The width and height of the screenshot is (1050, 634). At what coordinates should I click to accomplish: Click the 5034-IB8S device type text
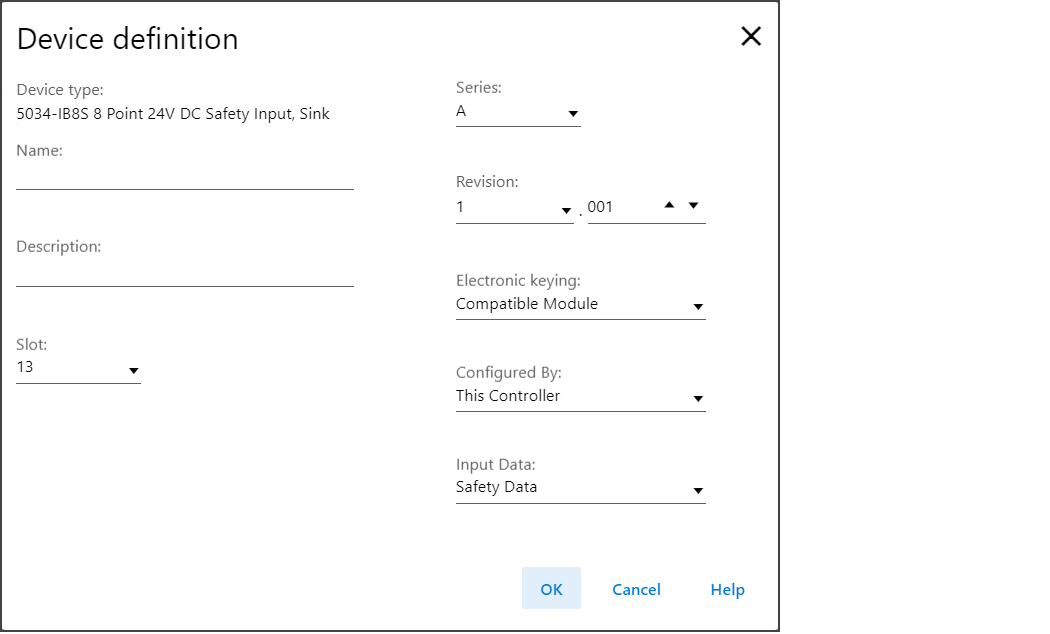(173, 114)
